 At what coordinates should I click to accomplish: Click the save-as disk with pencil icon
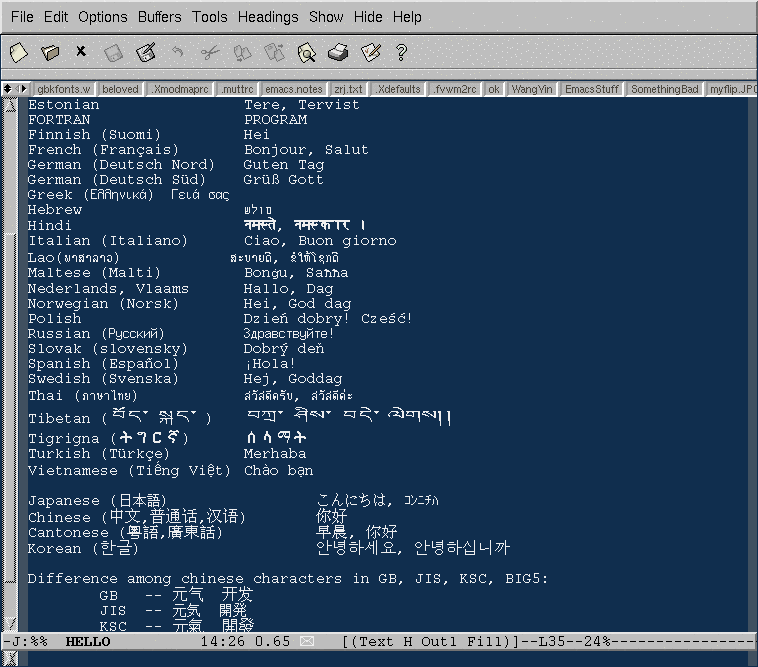pyautogui.click(x=146, y=51)
